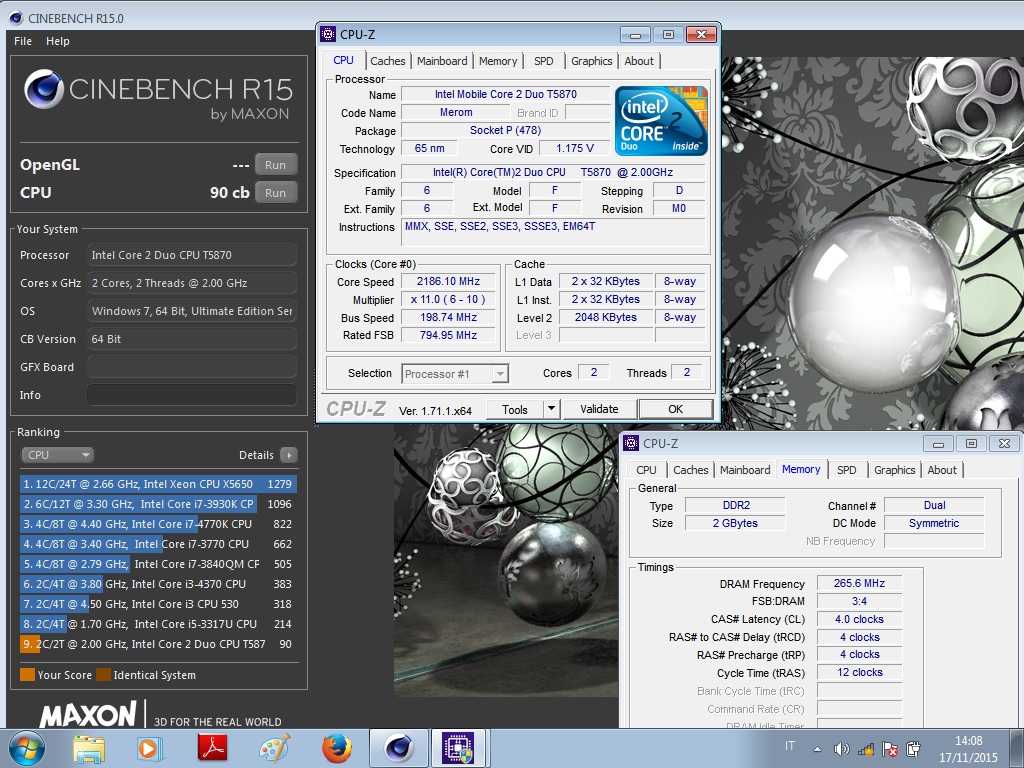Select Core i3-4370 ranking row
This screenshot has width=1024, height=768.
click(x=159, y=584)
